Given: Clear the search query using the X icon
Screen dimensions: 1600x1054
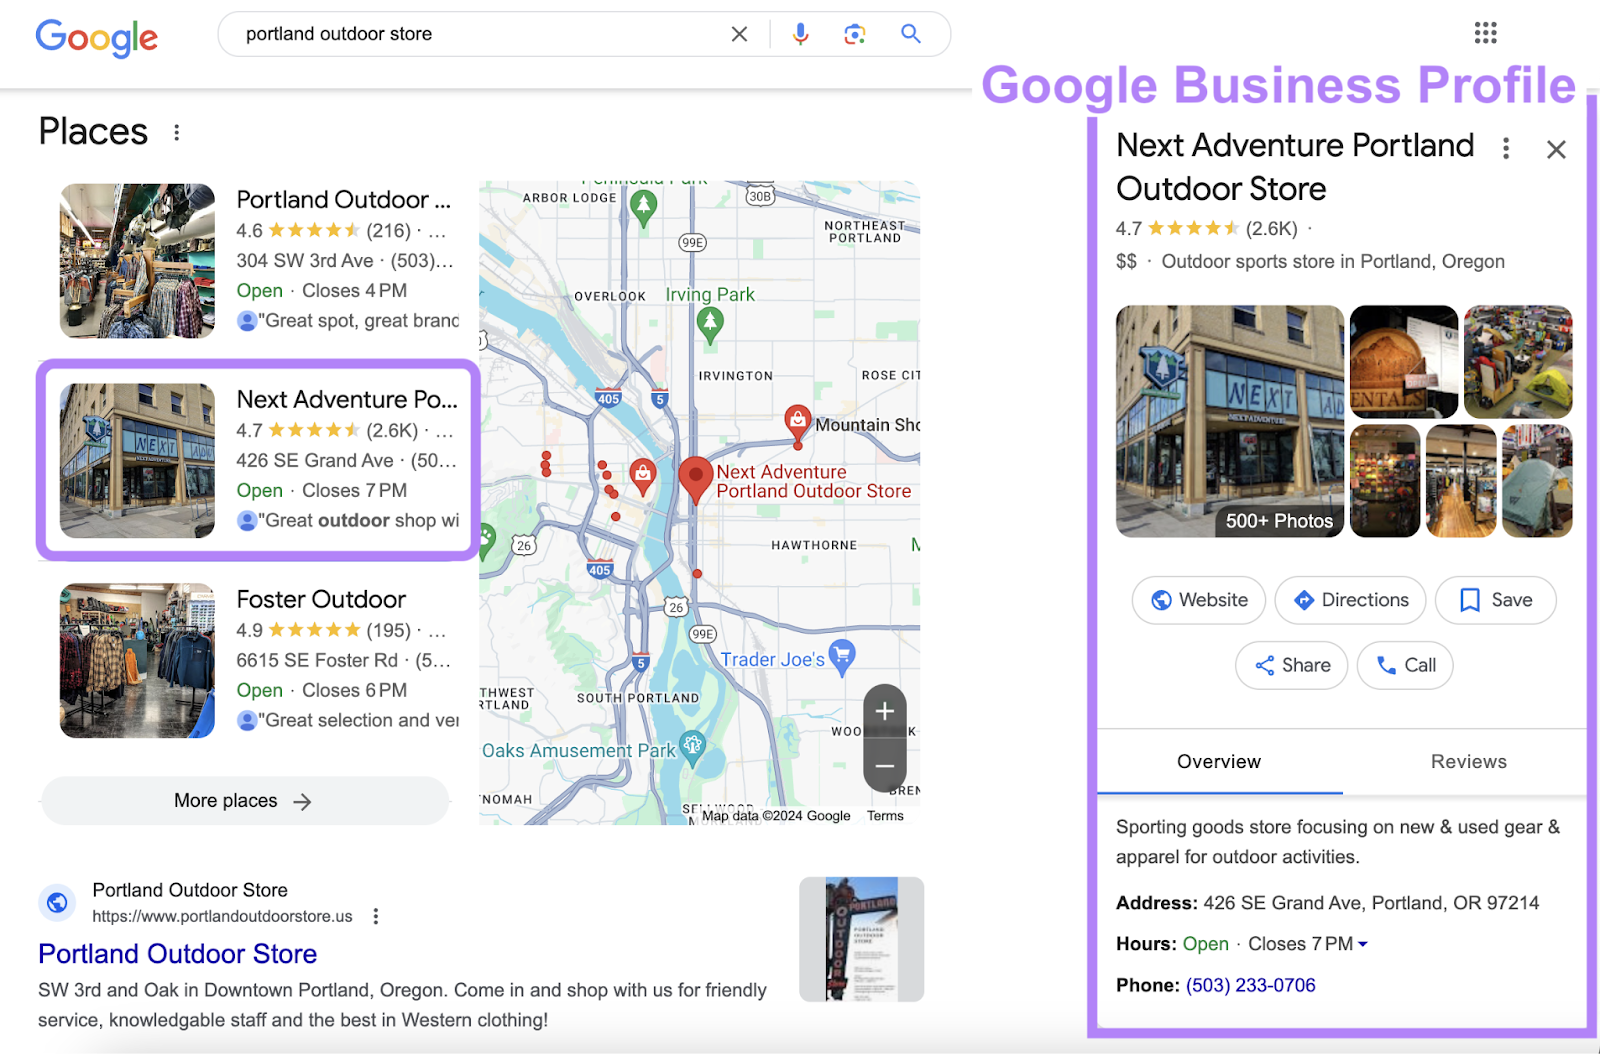Looking at the screenshot, I should [x=739, y=33].
